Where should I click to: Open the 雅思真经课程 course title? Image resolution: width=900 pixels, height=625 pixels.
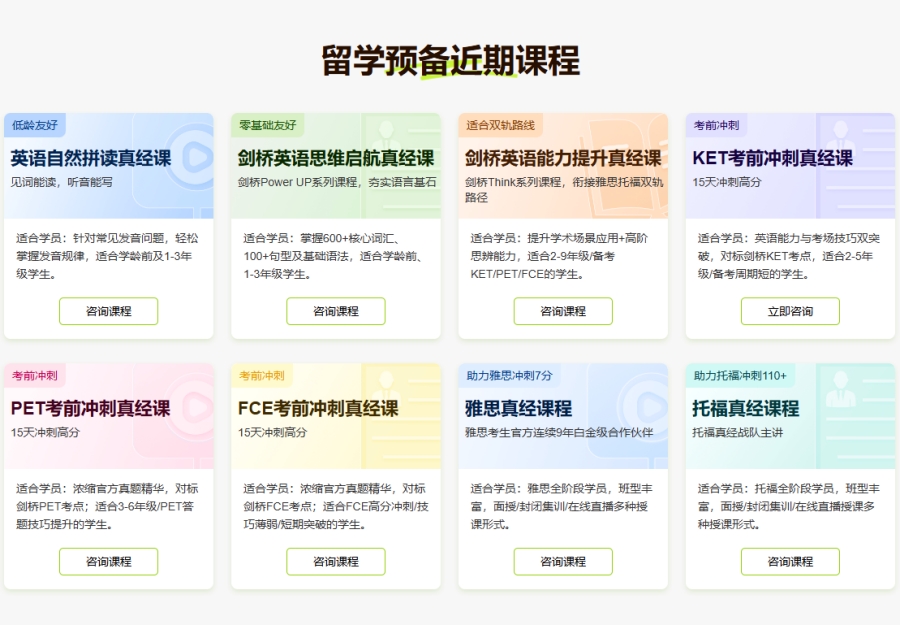518,408
